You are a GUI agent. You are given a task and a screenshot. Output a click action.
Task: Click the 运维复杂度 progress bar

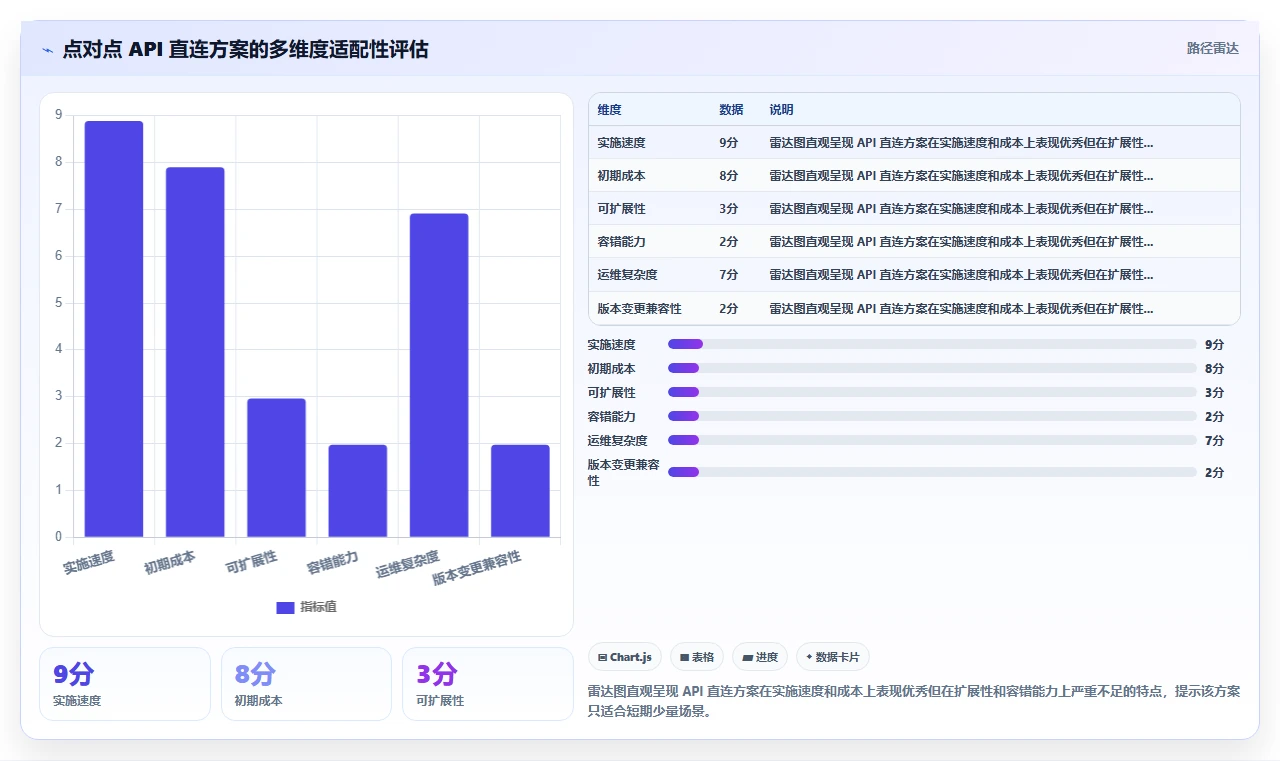point(932,440)
